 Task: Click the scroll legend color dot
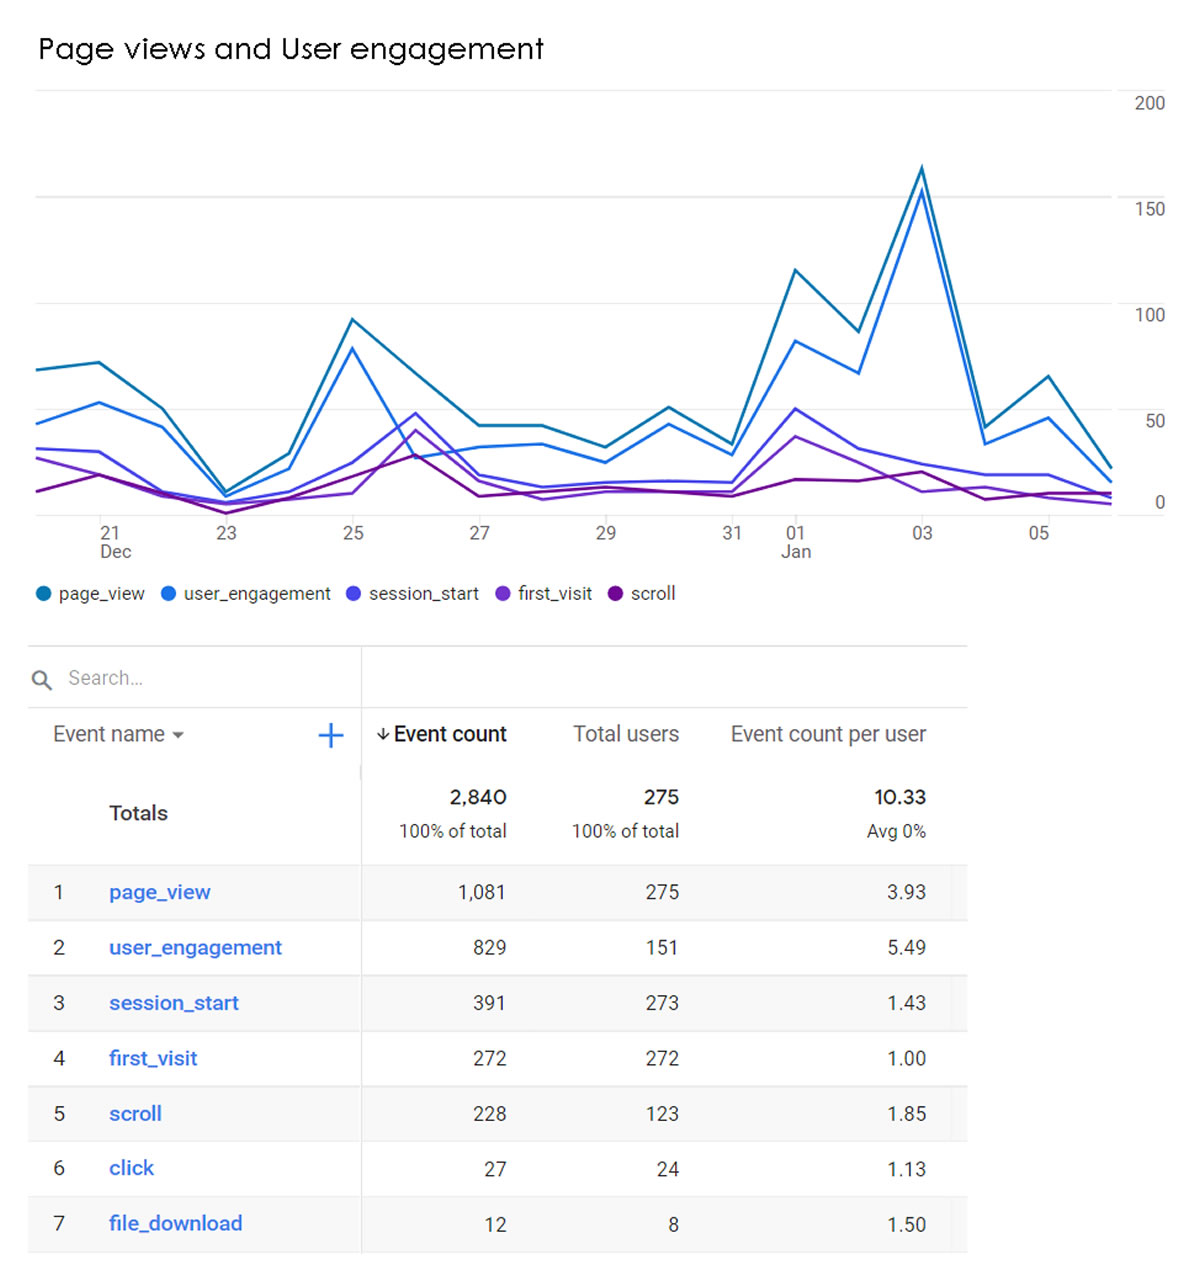[x=616, y=594]
